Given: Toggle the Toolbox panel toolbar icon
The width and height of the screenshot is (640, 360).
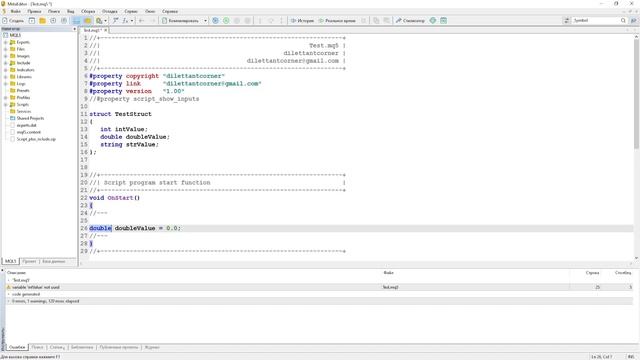Looking at the screenshot, I should click(88, 20).
